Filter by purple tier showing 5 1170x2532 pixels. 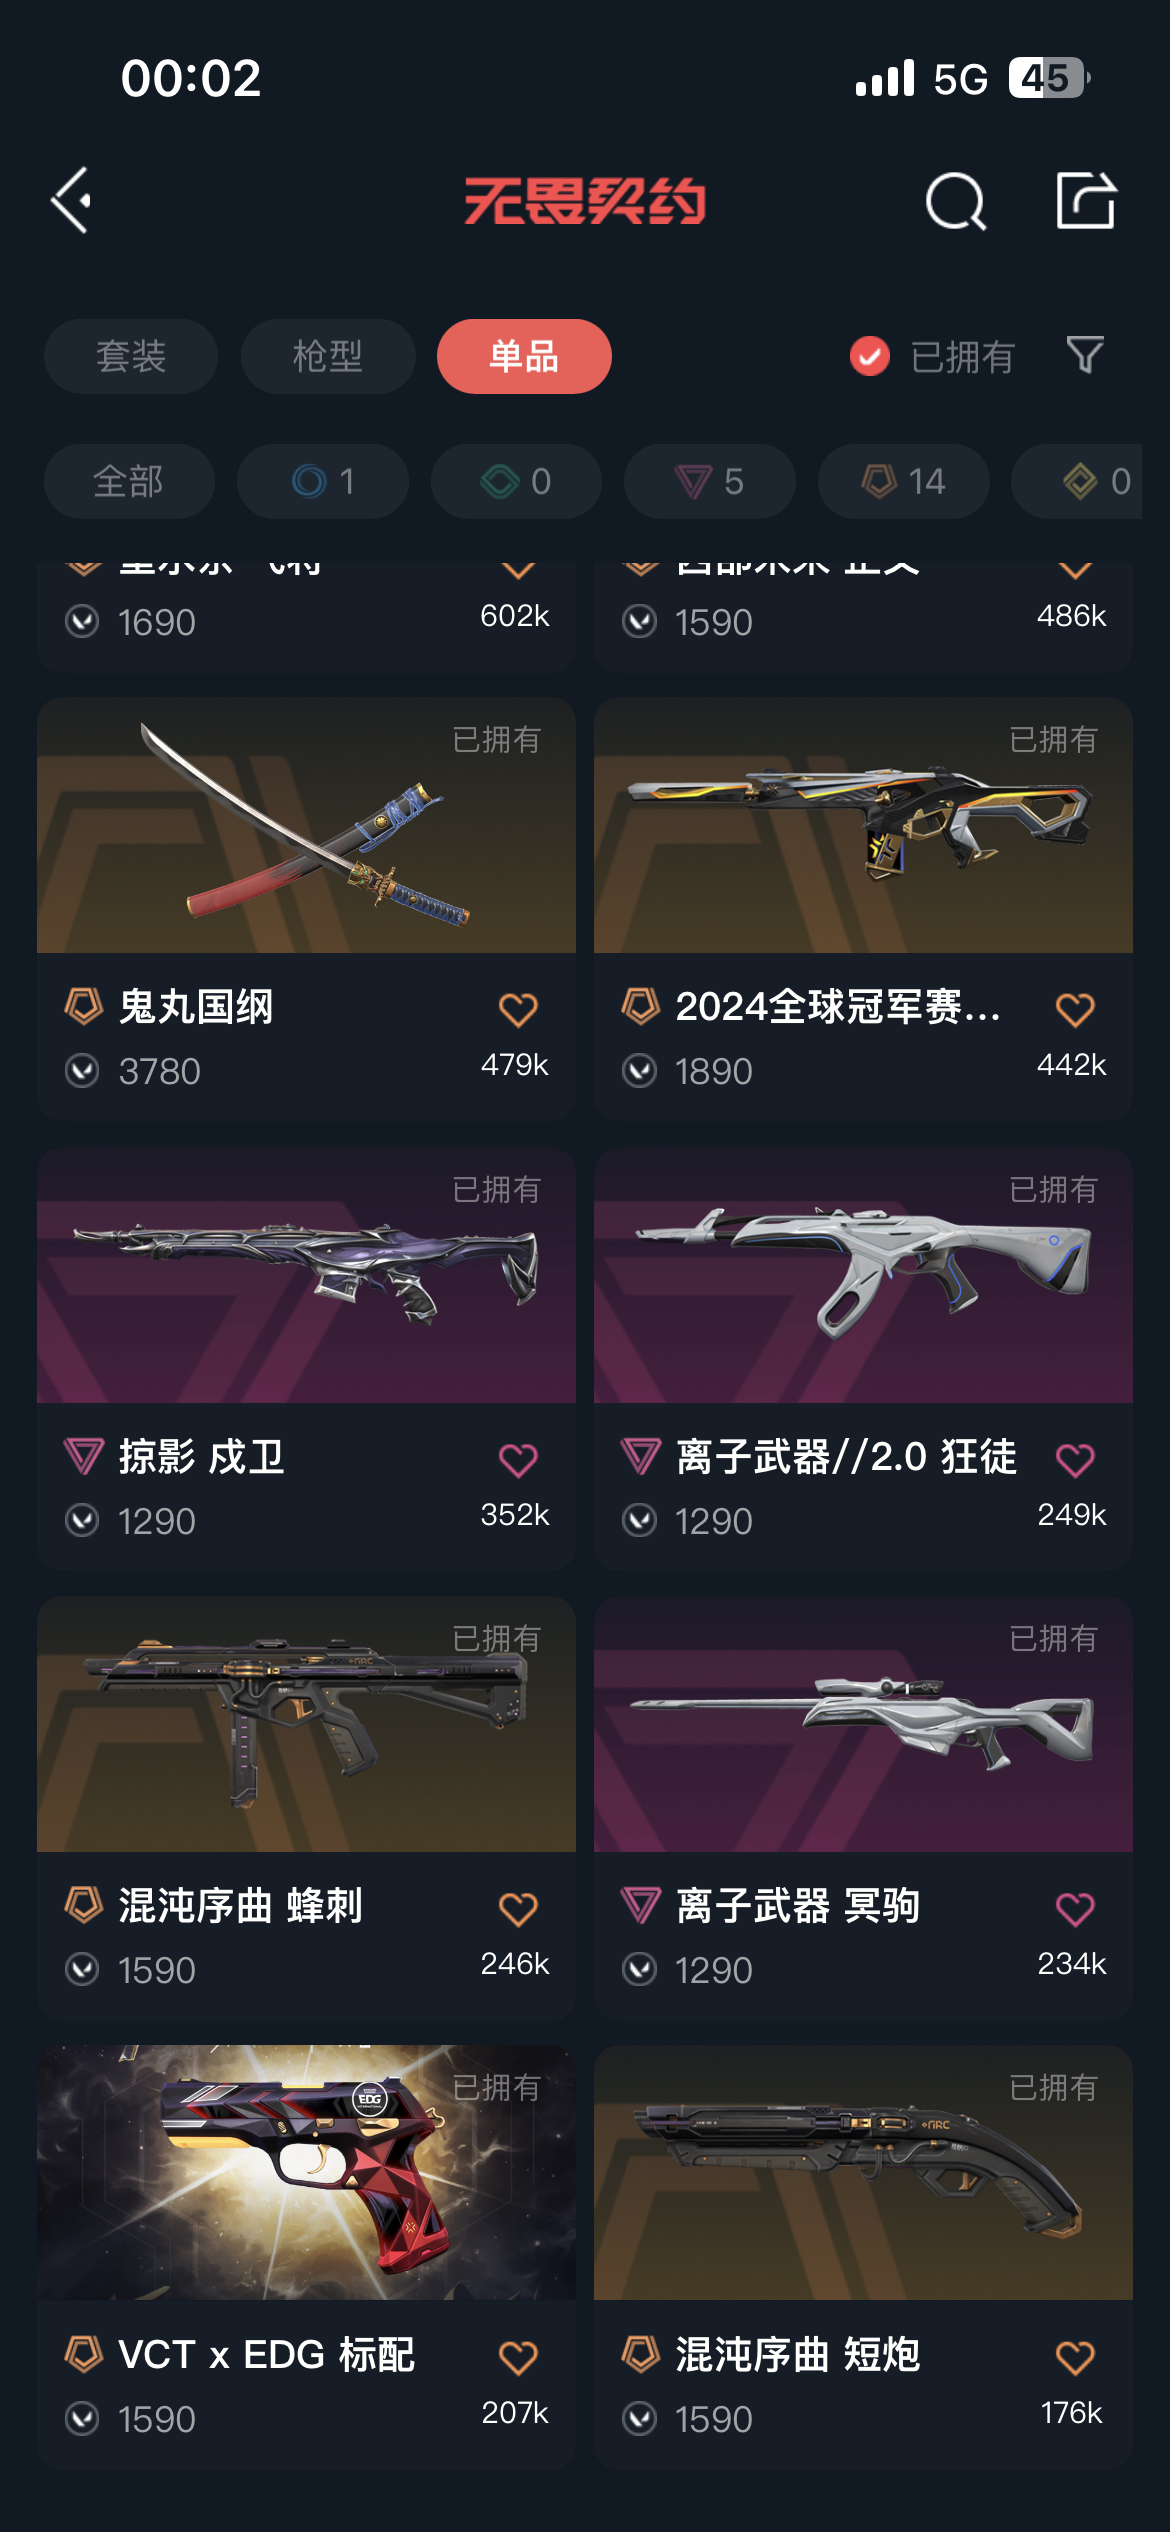[710, 481]
